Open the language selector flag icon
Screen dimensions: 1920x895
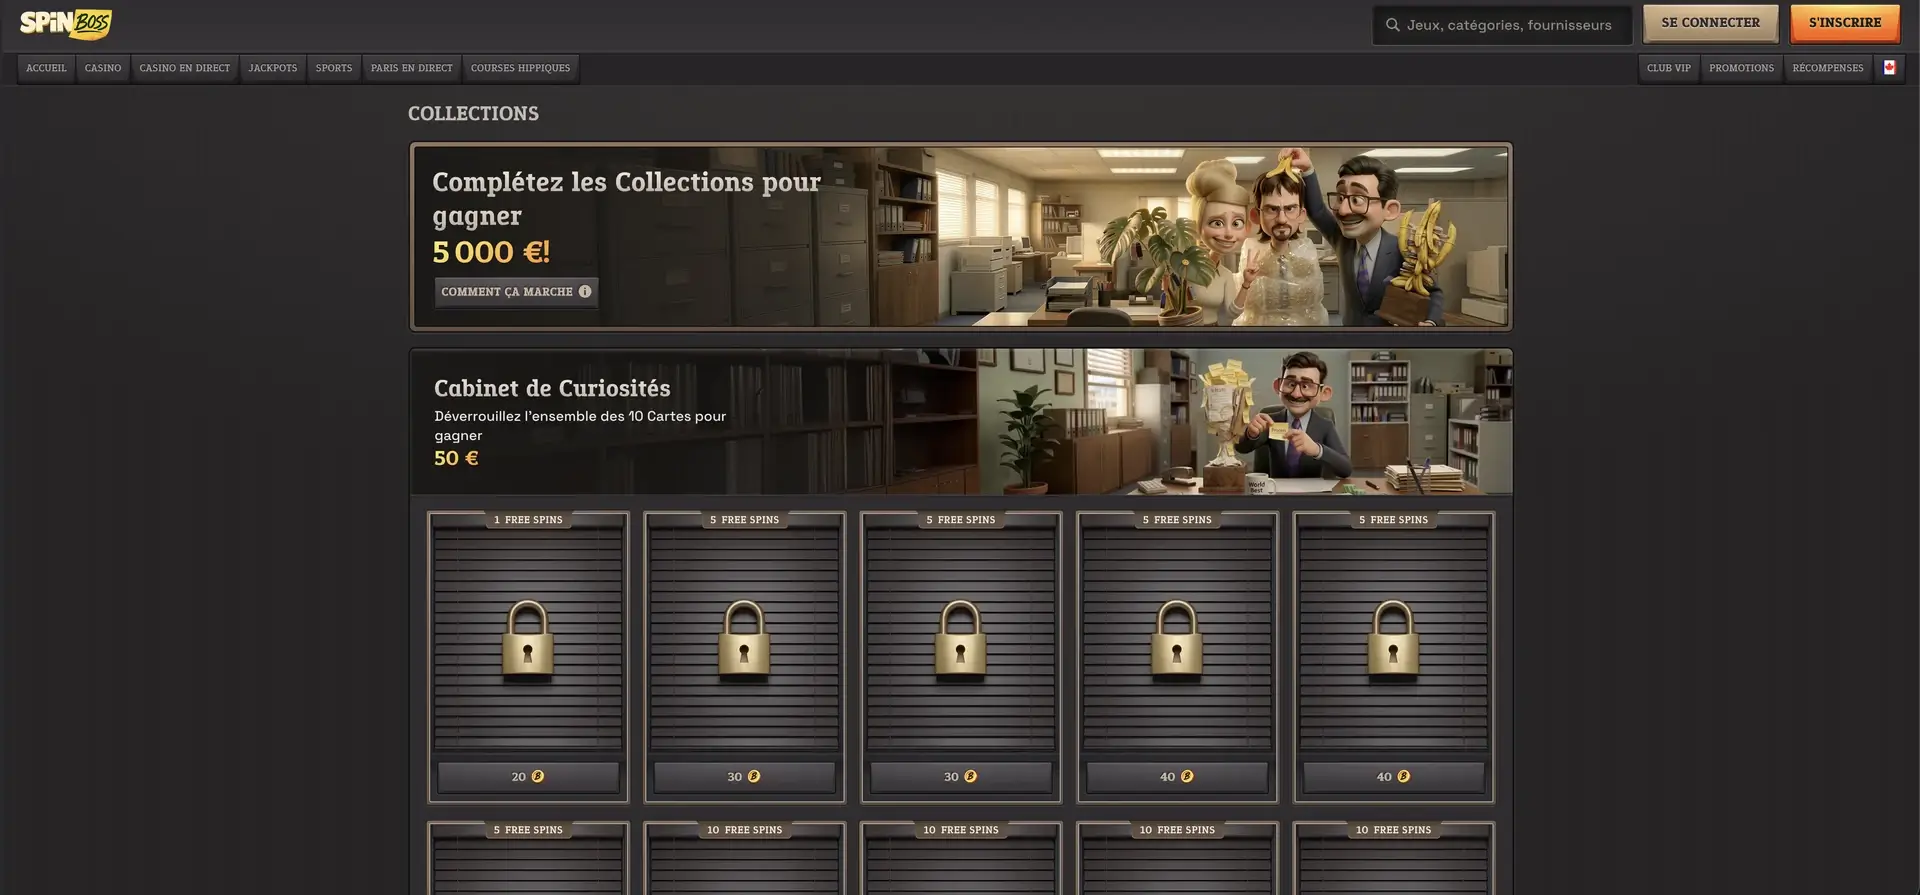point(1889,68)
